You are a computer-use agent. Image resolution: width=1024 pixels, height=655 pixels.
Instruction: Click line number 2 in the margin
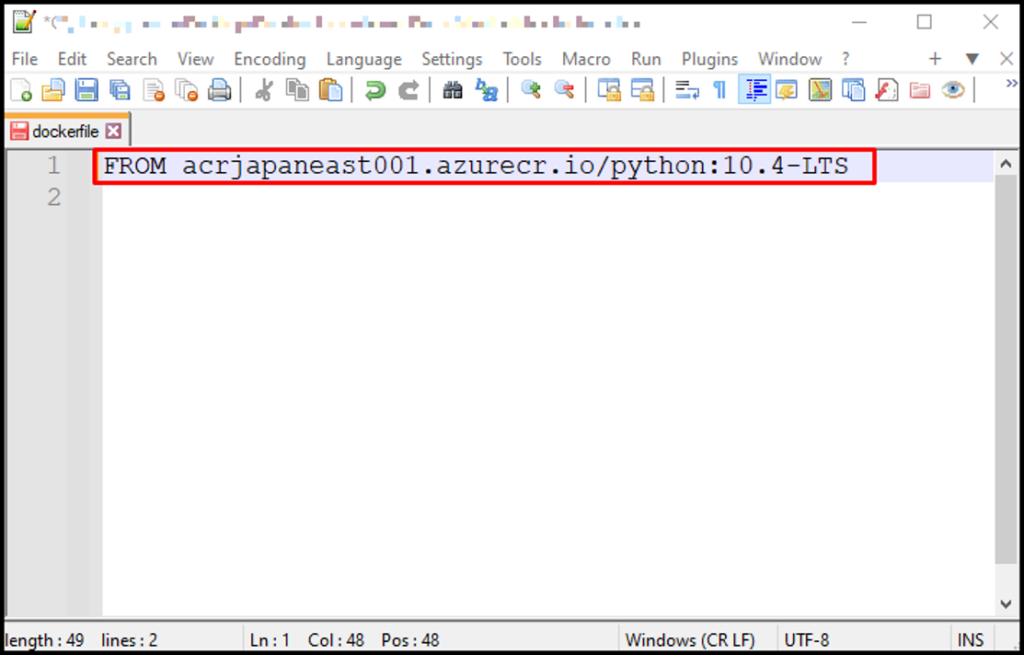tap(54, 197)
